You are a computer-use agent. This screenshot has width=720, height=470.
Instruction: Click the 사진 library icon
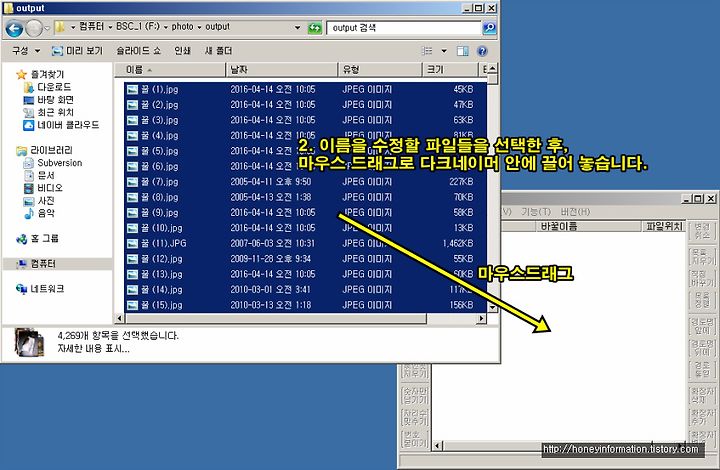tap(28, 201)
